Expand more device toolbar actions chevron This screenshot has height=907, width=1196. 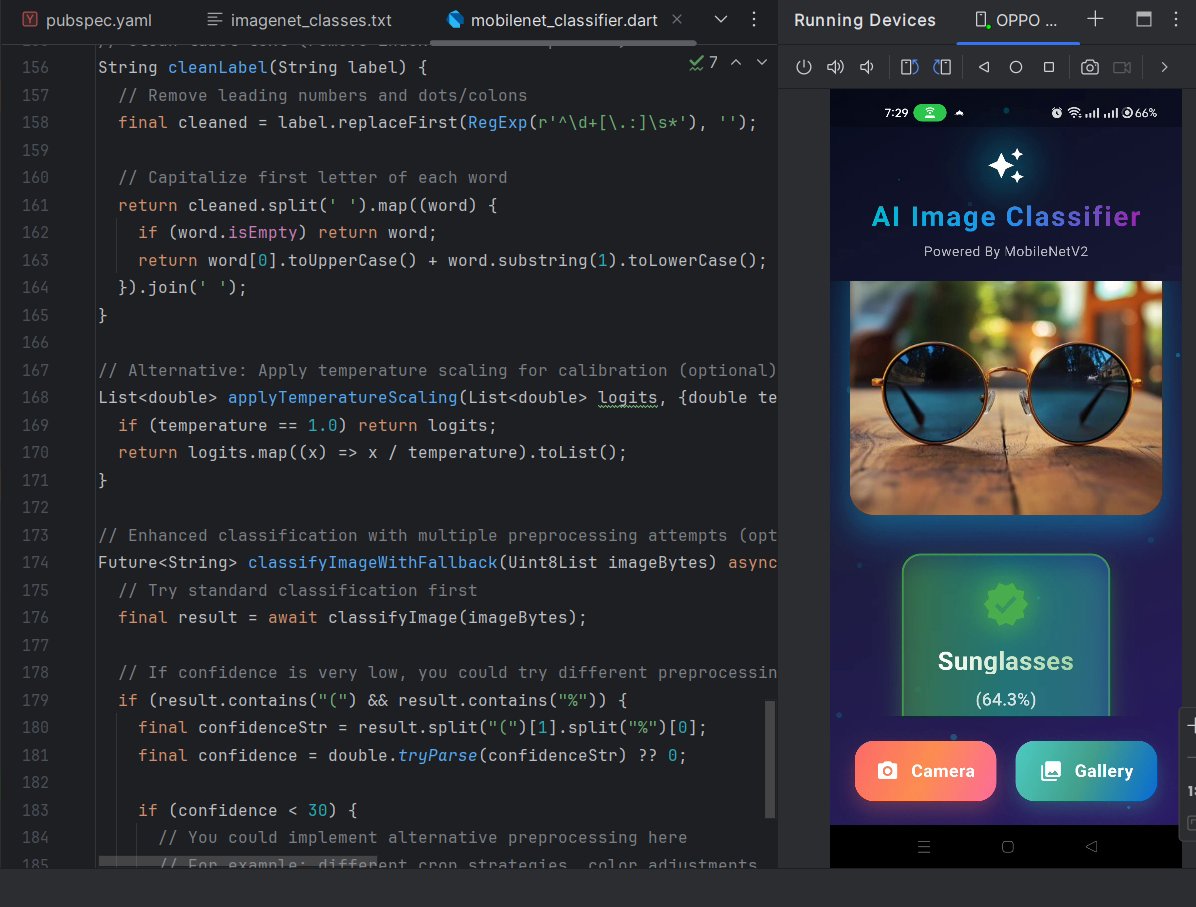(x=1164, y=67)
